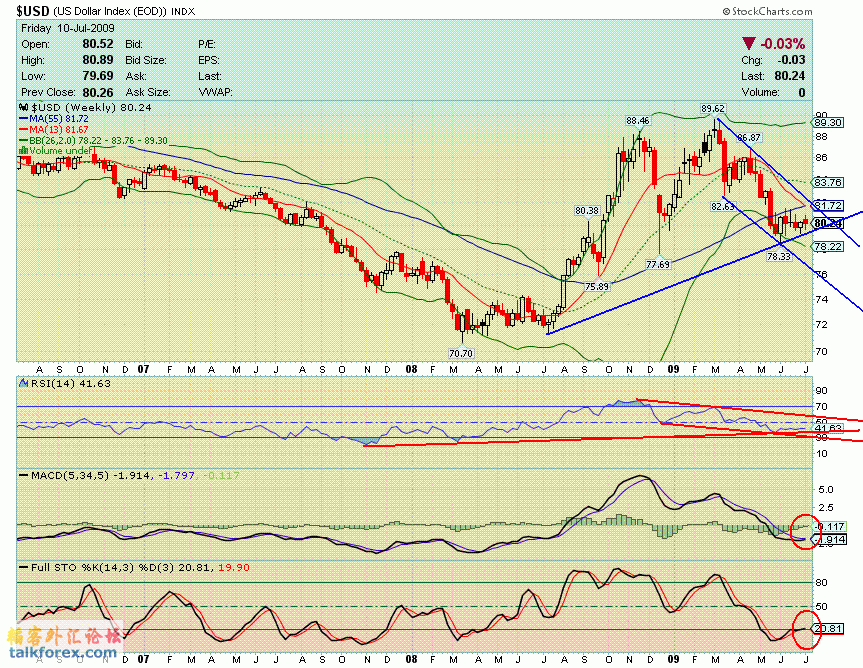Click the 82.63 price label
This screenshot has width=863, height=668.
tap(723, 206)
